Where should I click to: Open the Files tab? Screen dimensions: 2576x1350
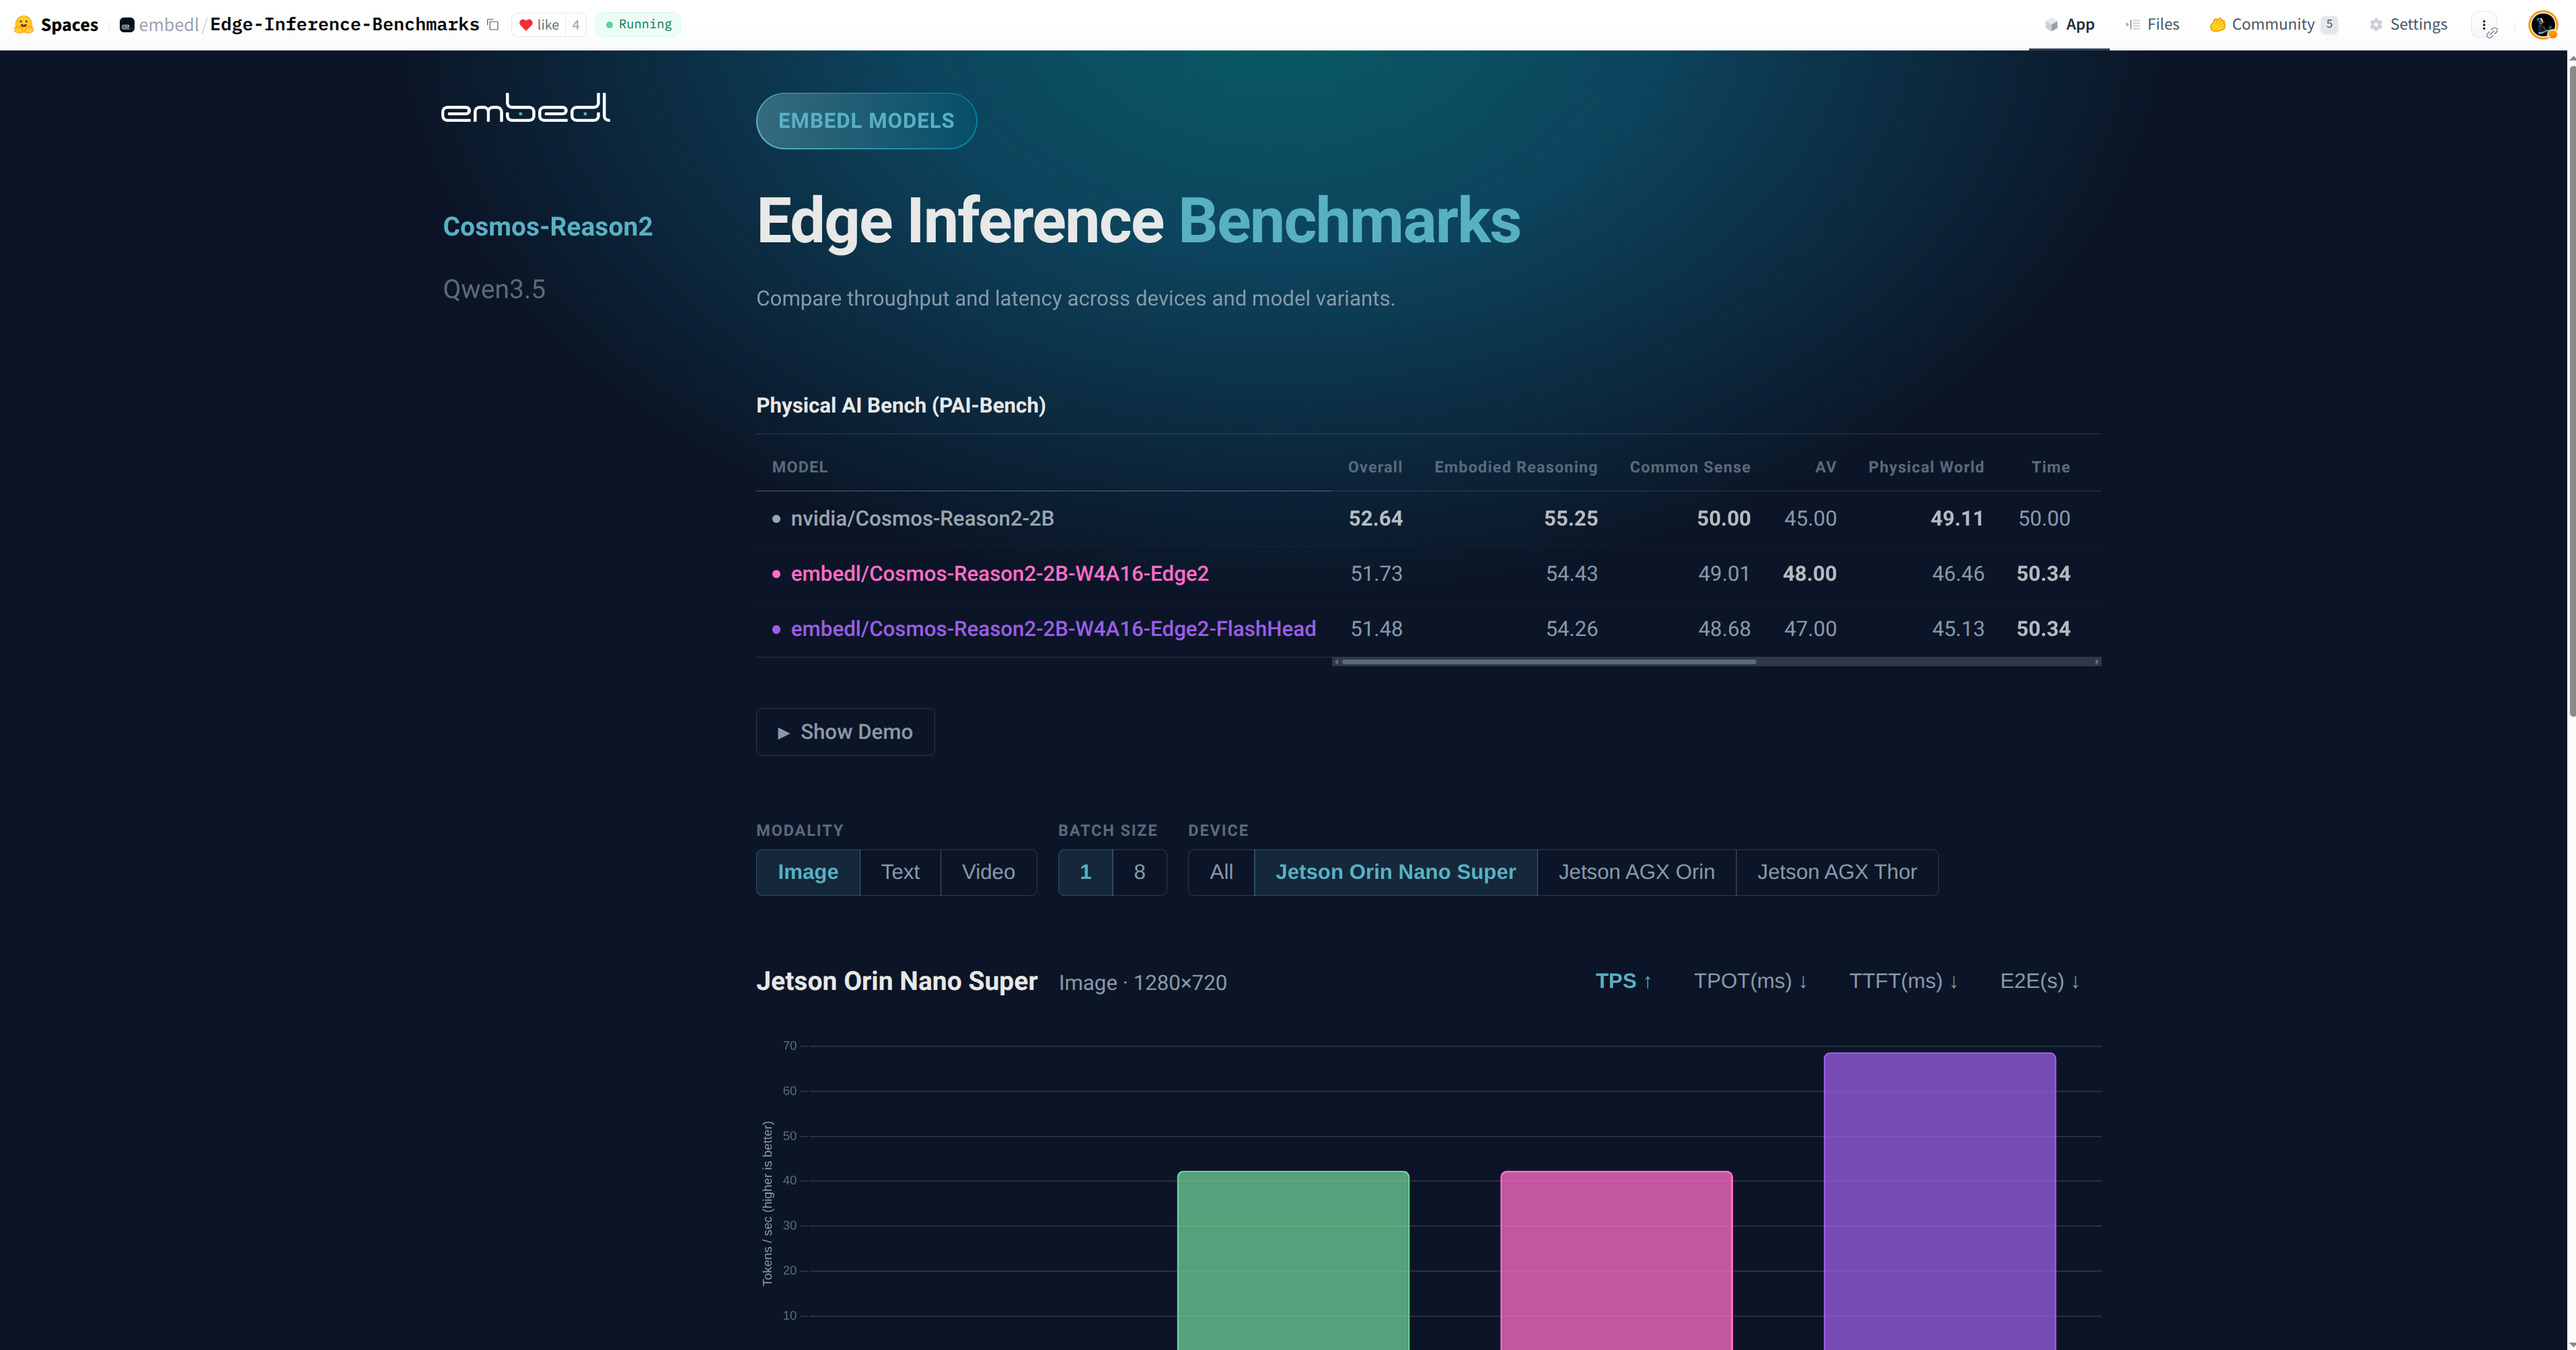[x=2153, y=24]
